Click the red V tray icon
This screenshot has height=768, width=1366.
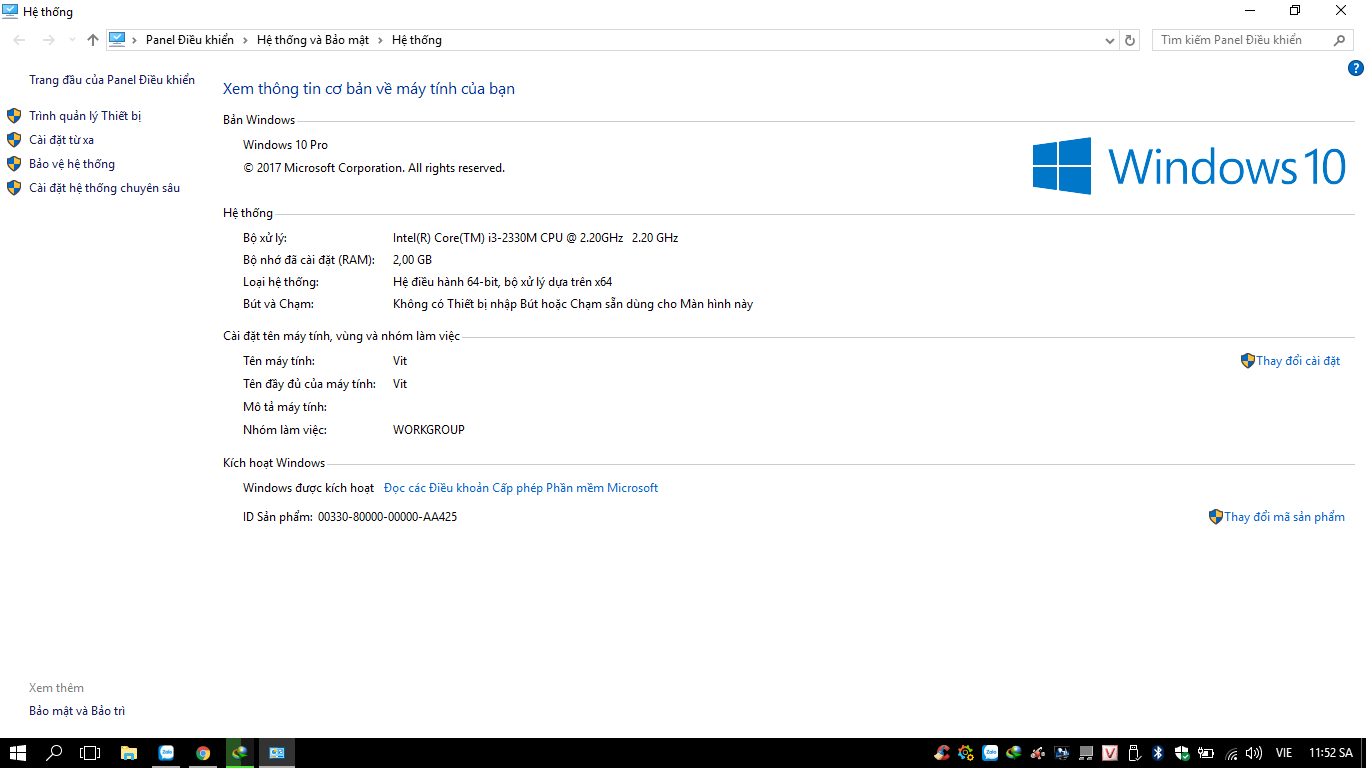1110,753
